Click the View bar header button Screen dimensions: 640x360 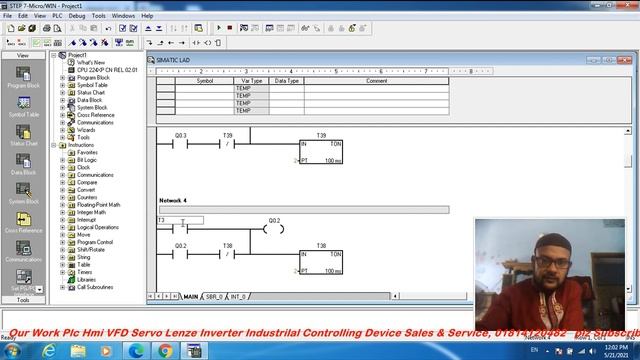coord(23,55)
